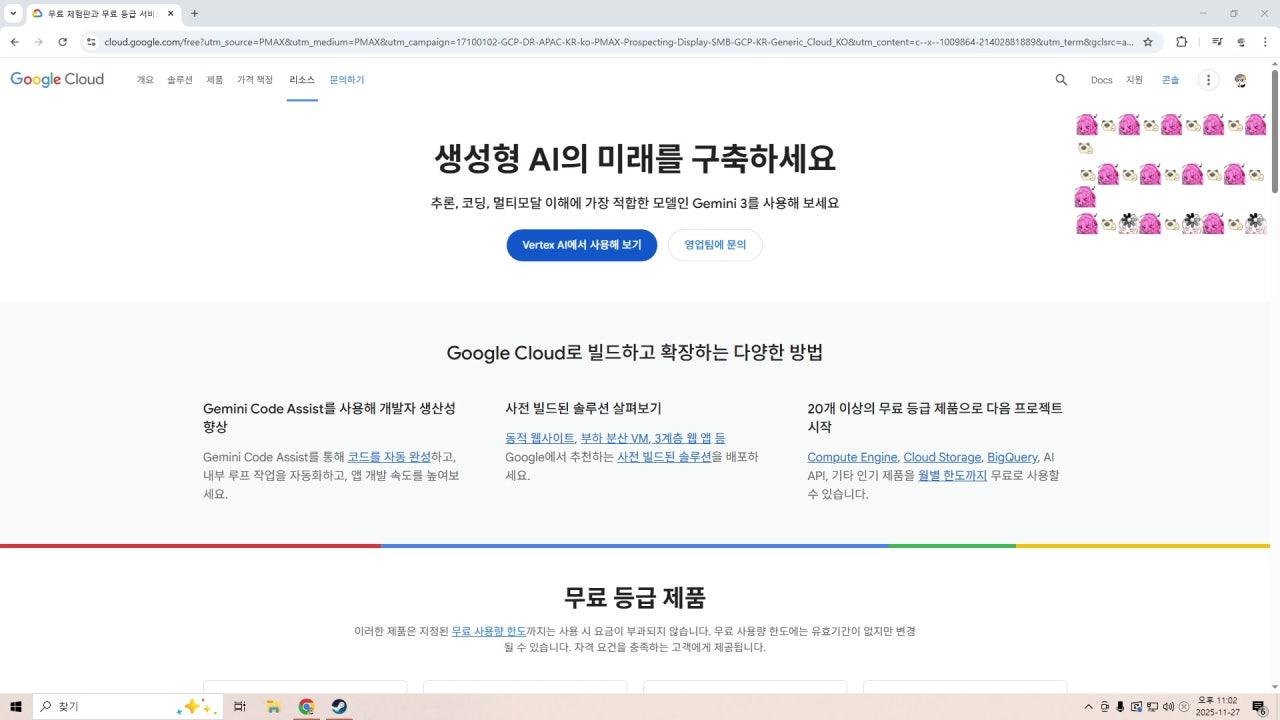
Task: Expand hidden icons chevron in the system tray
Action: coord(1088,706)
